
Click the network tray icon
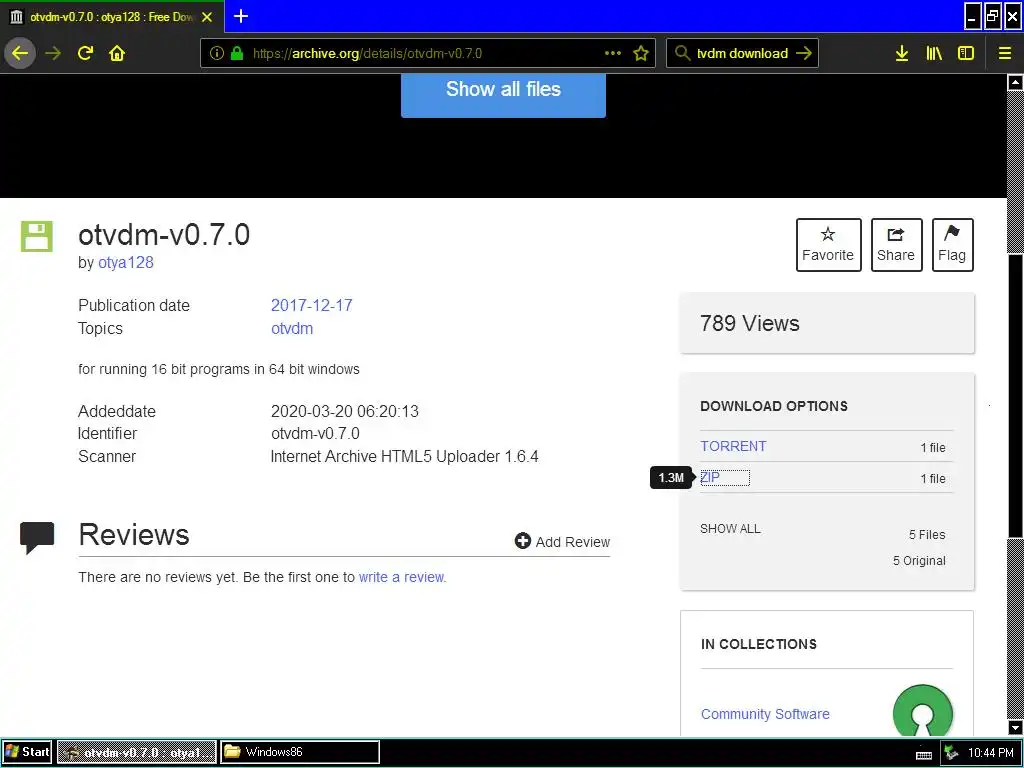click(952, 753)
